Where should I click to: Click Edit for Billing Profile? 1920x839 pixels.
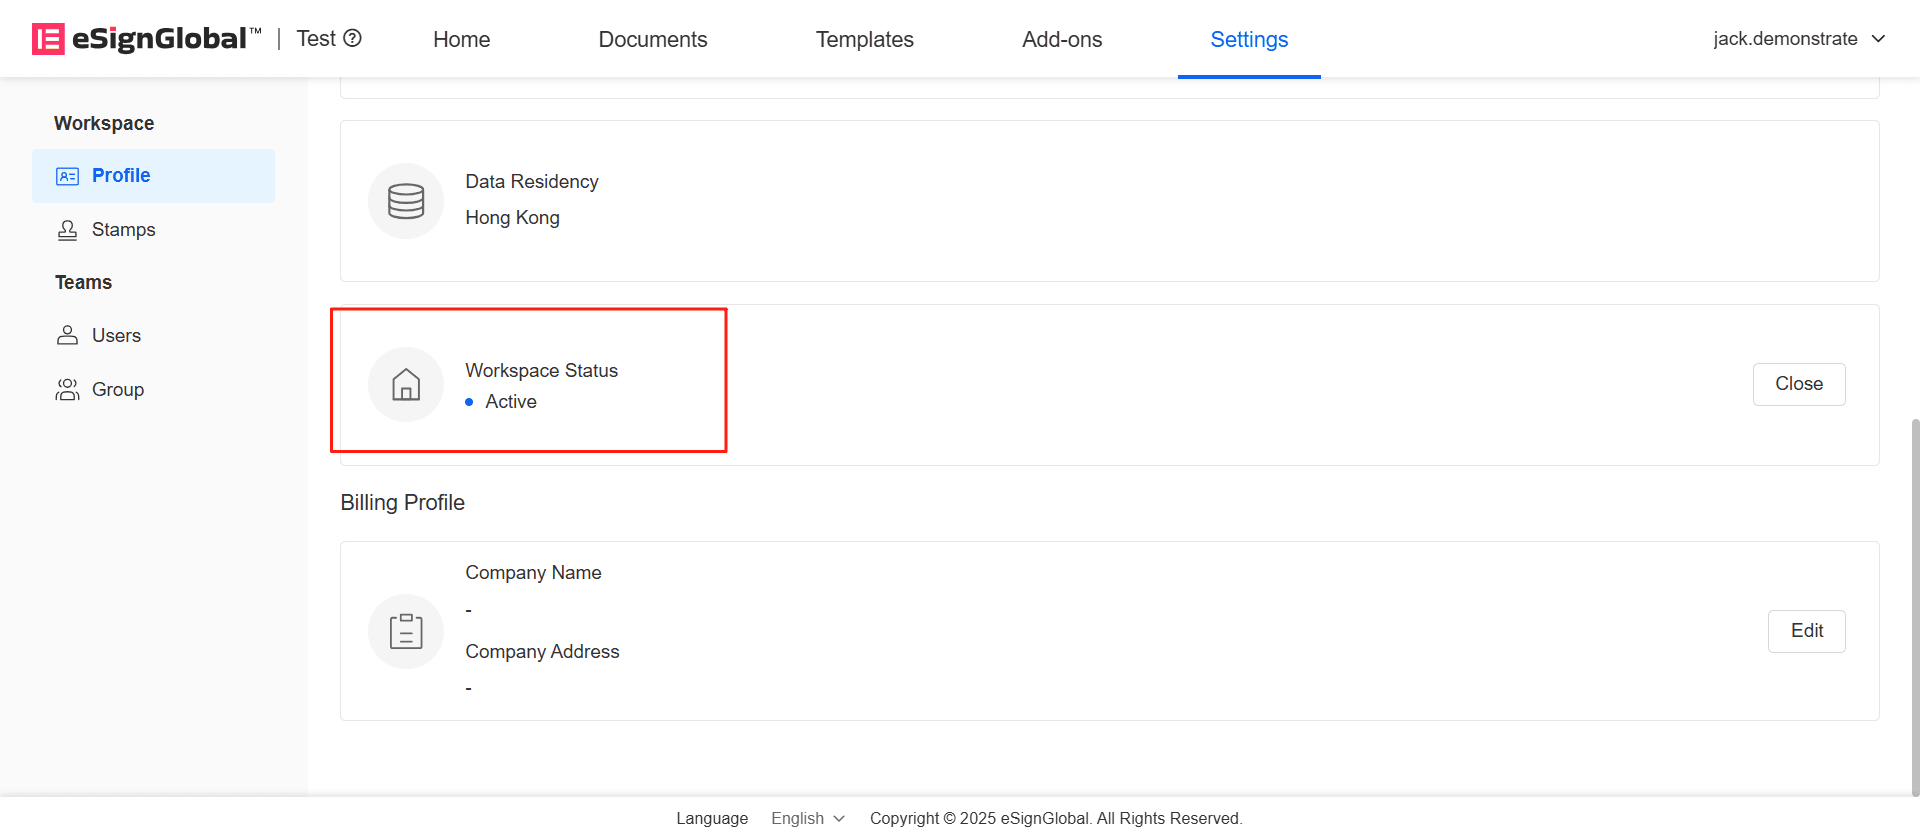point(1806,631)
